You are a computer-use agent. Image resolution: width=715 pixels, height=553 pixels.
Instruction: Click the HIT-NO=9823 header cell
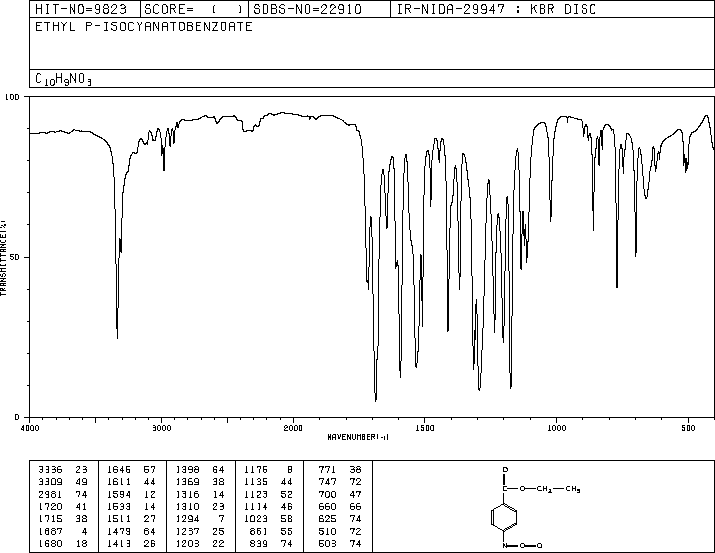click(85, 9)
